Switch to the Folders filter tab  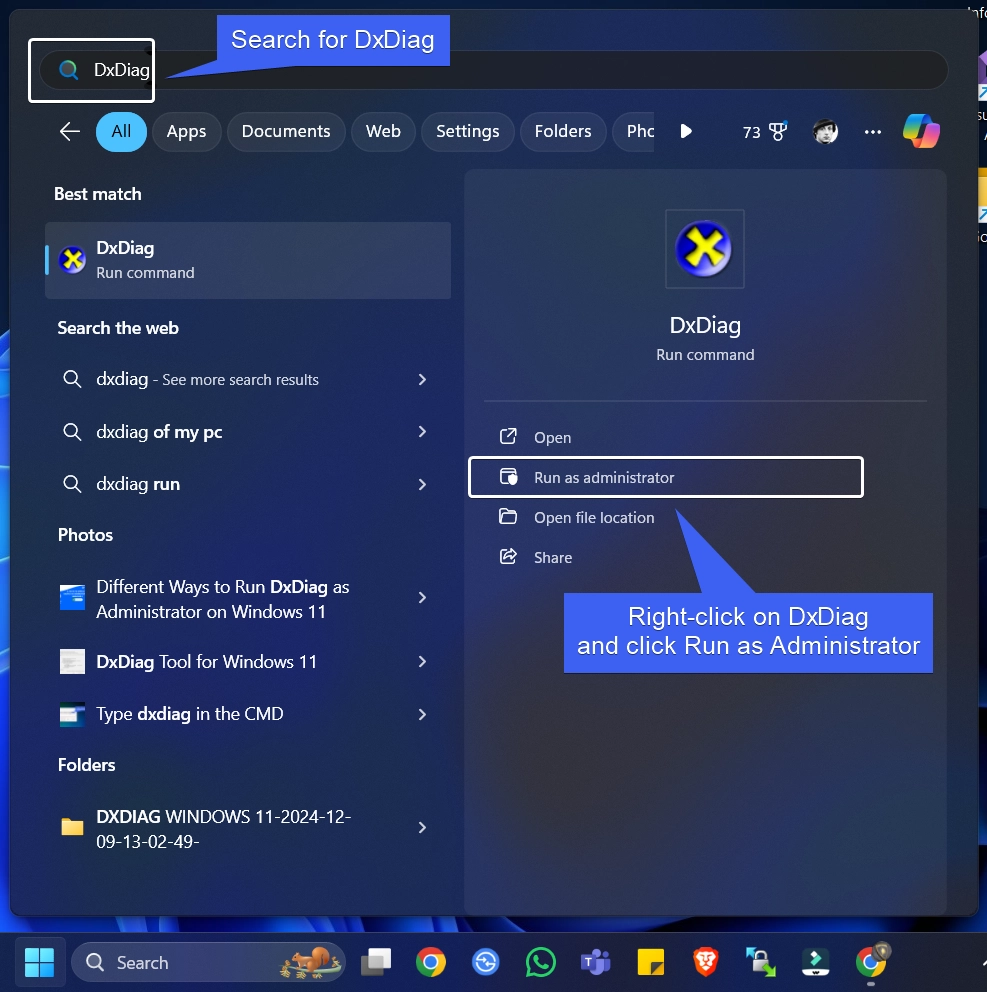[x=562, y=132]
